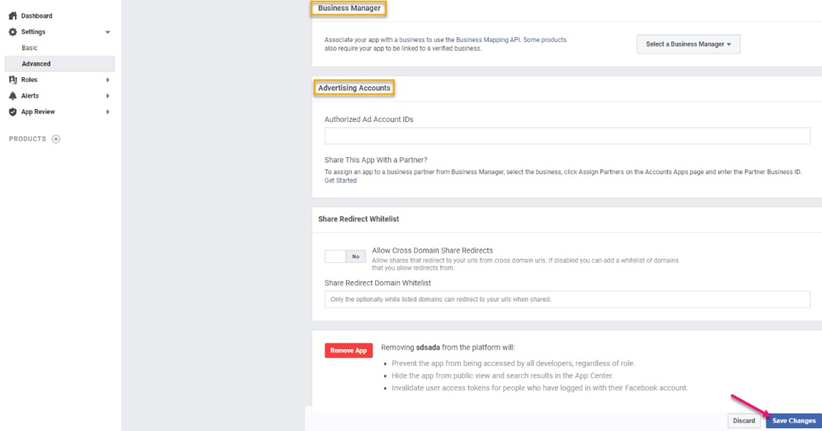The height and width of the screenshot is (431, 822).
Task: Toggle Allow Cross Domain Share Redirects switch
Action: click(x=345, y=257)
